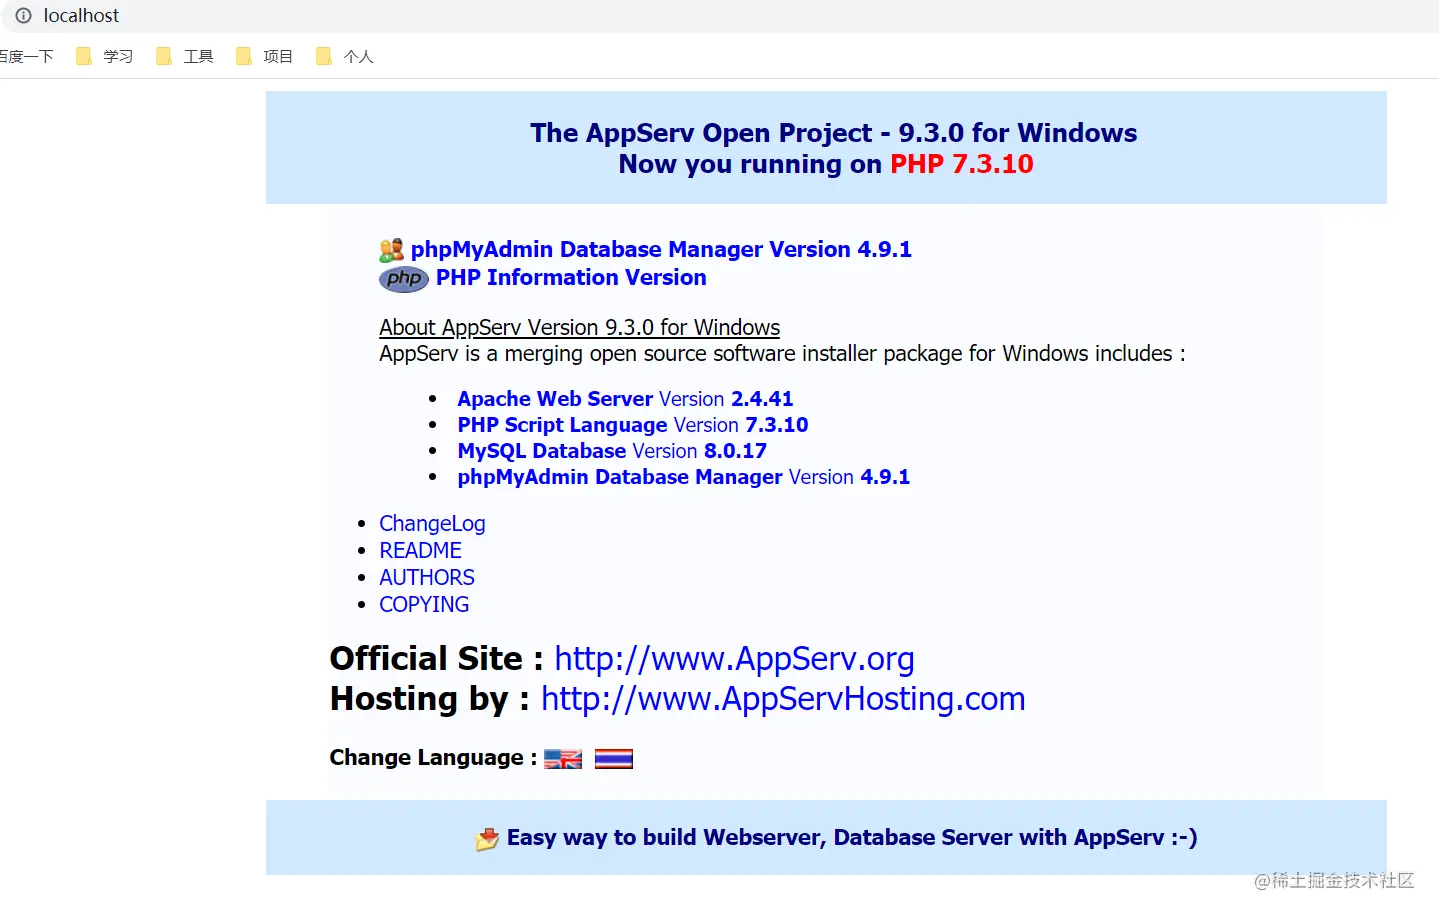Click the download icon in footer banner
Viewport: 1439px width, 915px height.
tap(487, 839)
